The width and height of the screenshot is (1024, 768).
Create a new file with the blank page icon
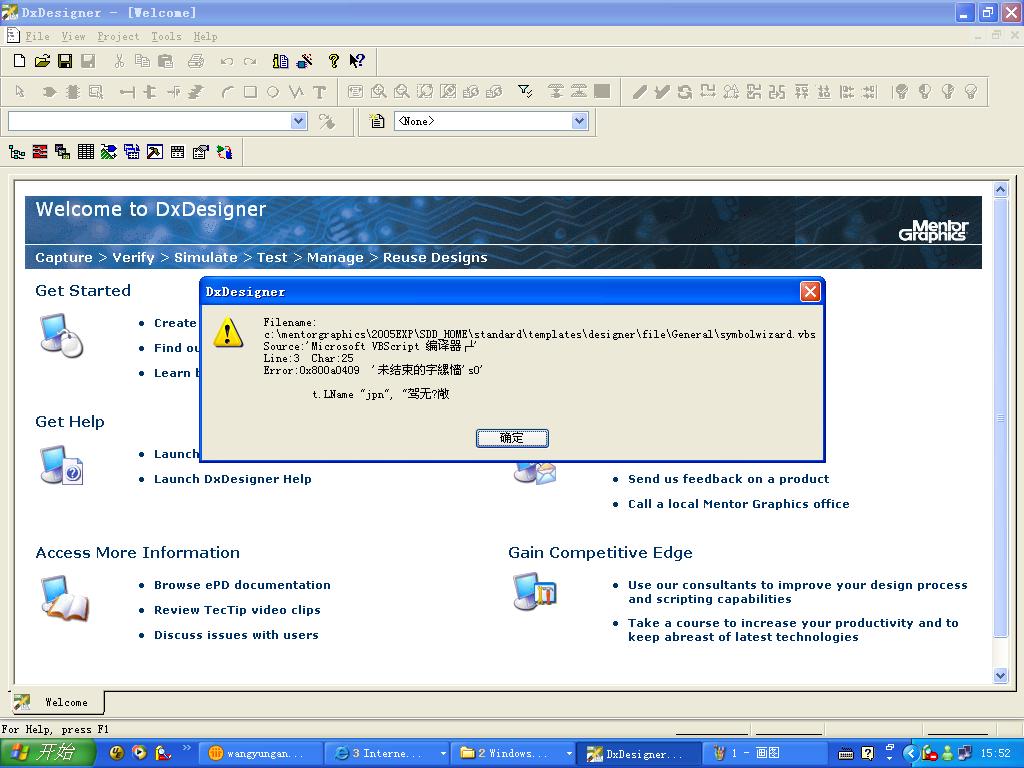(x=20, y=61)
